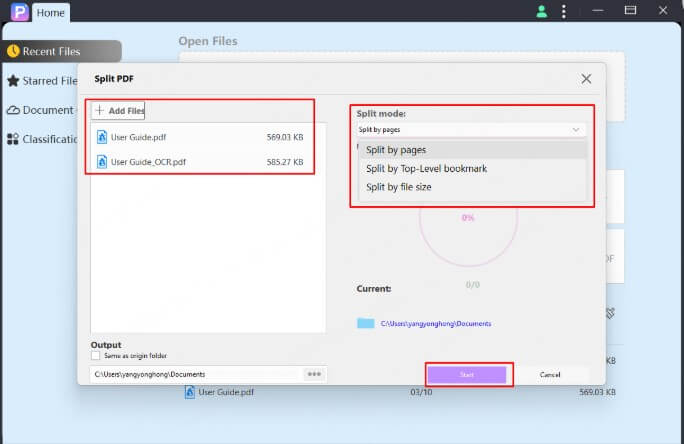Click the 569.03 KB size for User Guide.pdf in dialog
The height and width of the screenshot is (444, 684).
(x=285, y=137)
